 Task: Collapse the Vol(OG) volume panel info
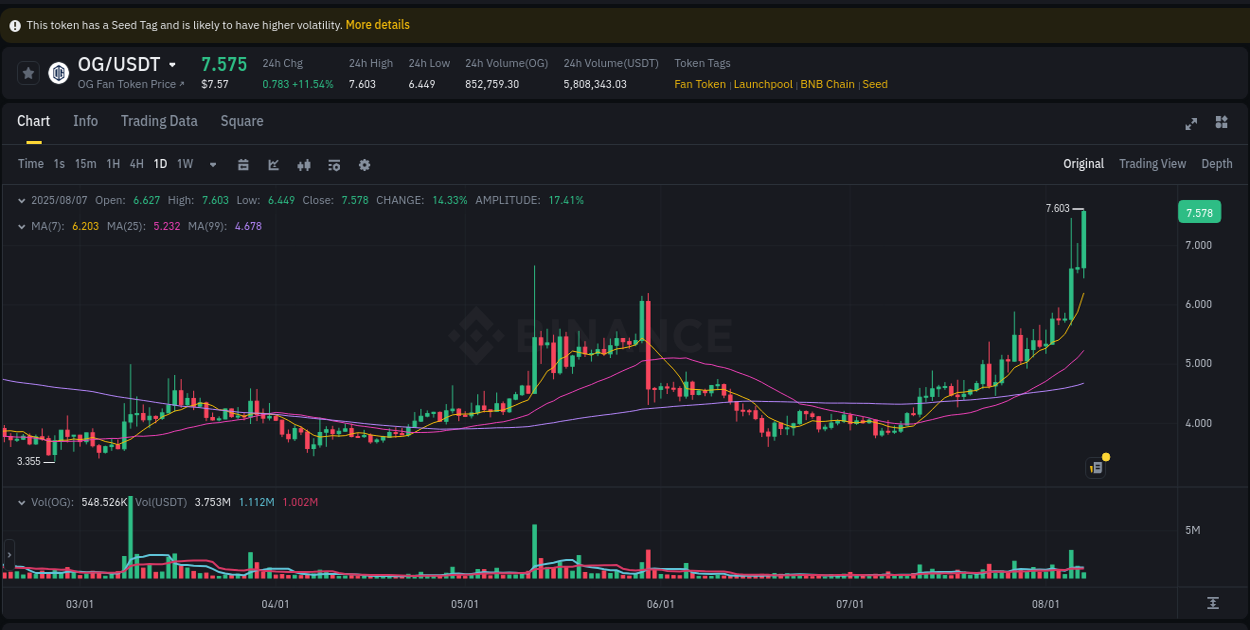pyautogui.click(x=22, y=504)
